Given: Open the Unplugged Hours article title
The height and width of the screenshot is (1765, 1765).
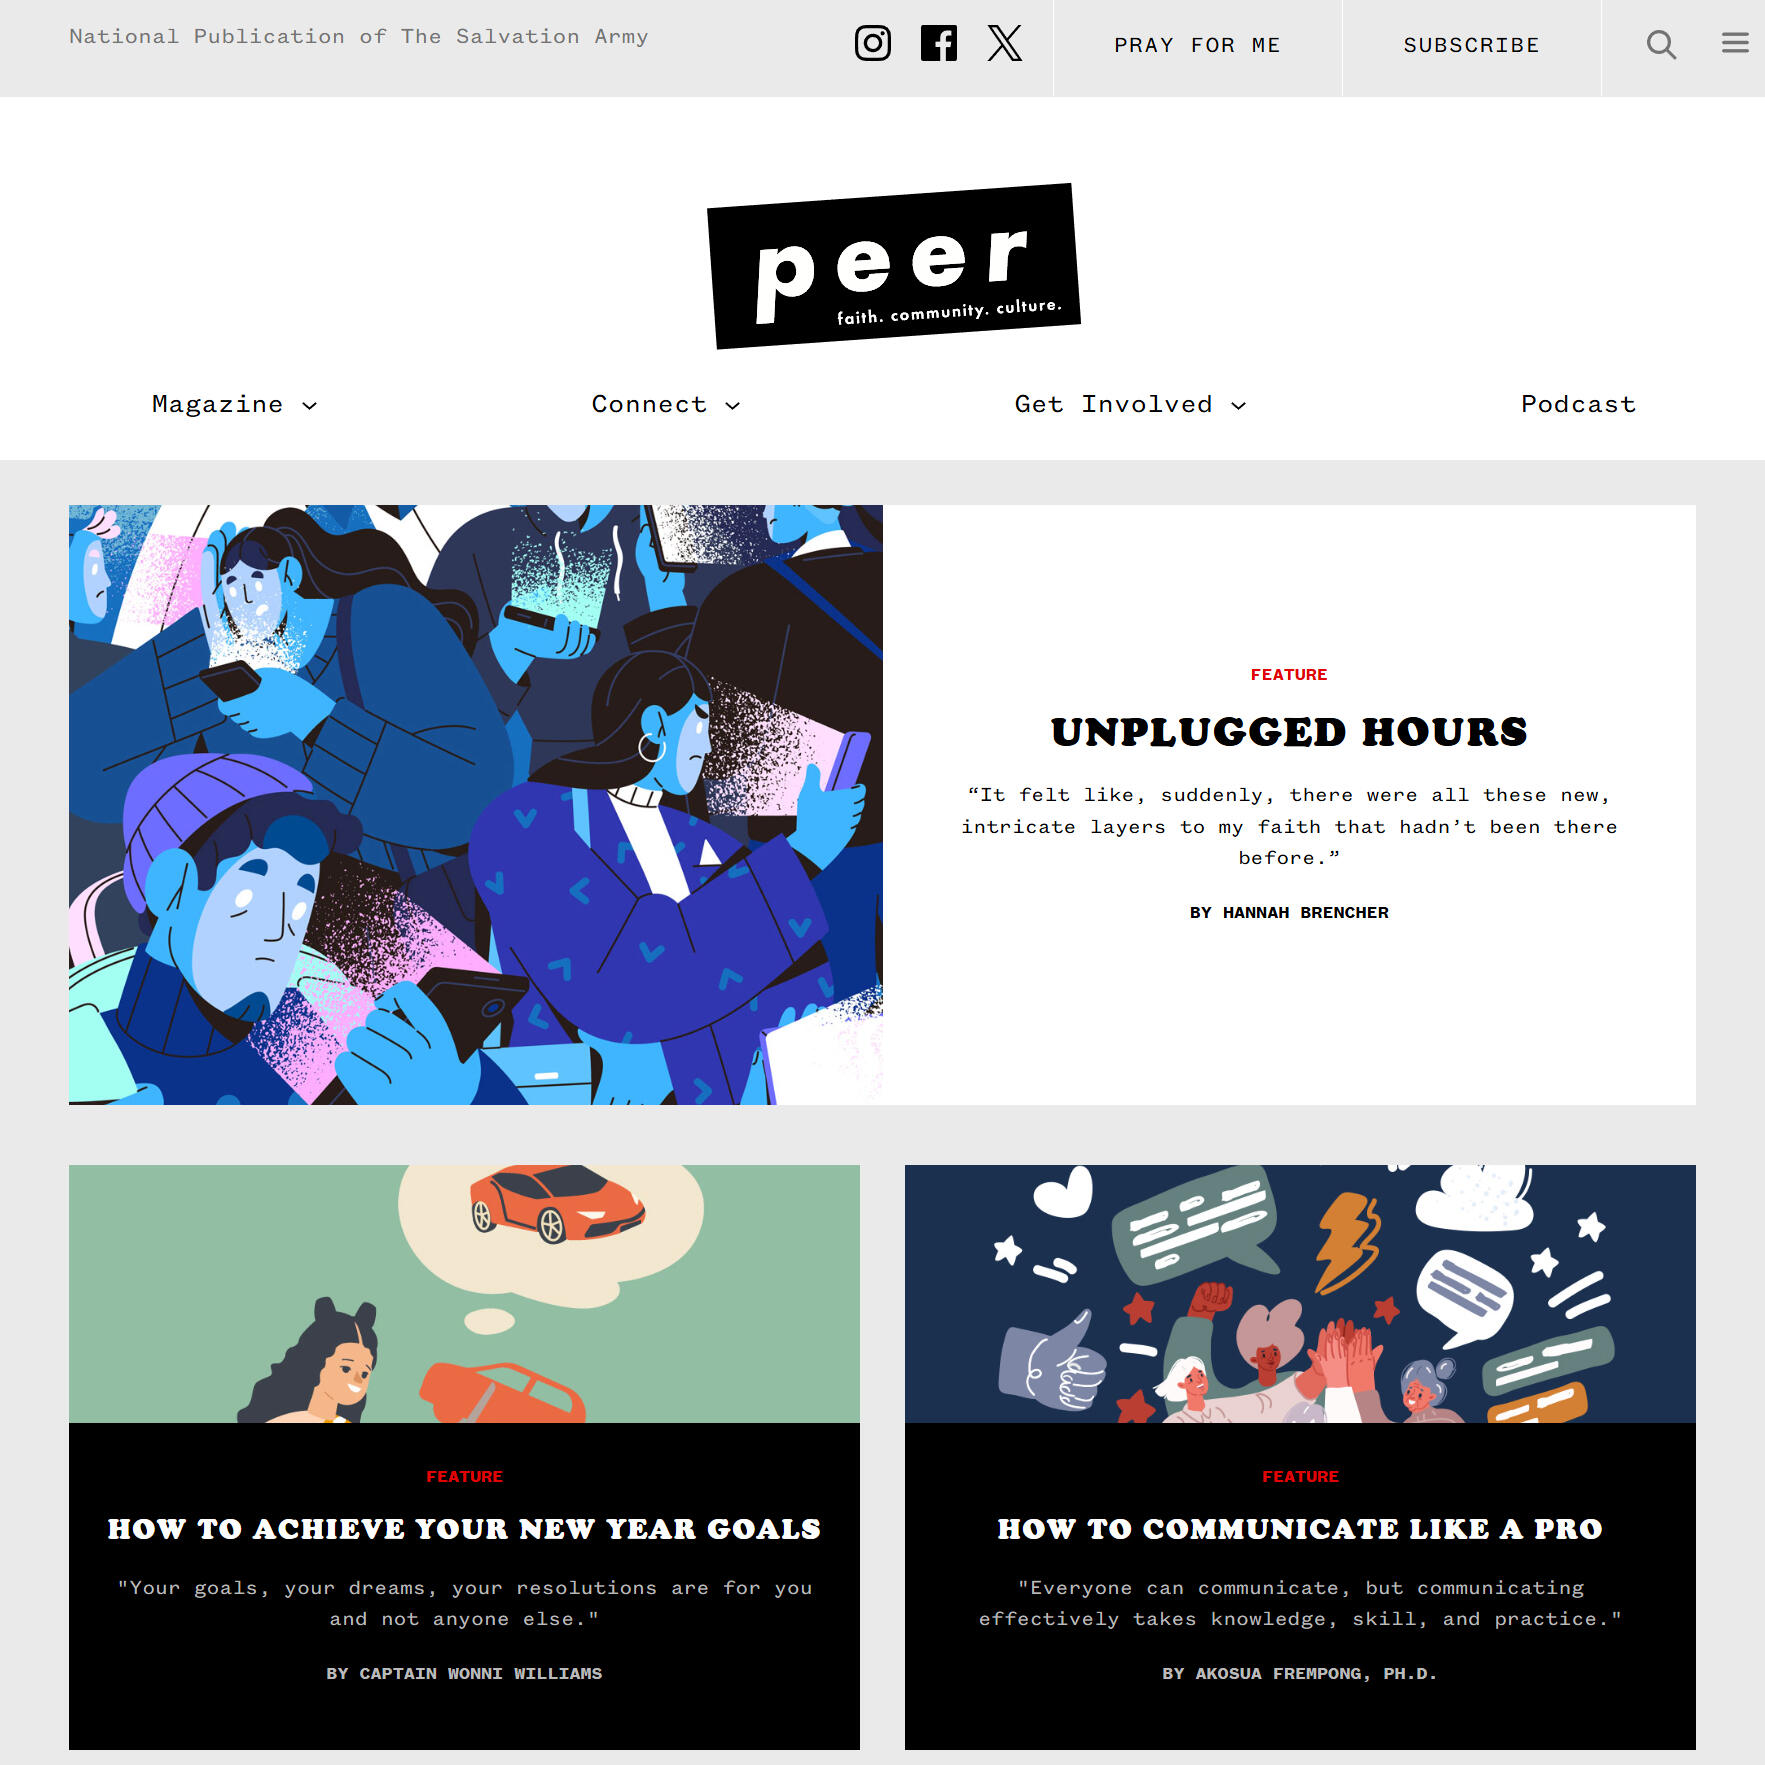Looking at the screenshot, I should (1289, 732).
